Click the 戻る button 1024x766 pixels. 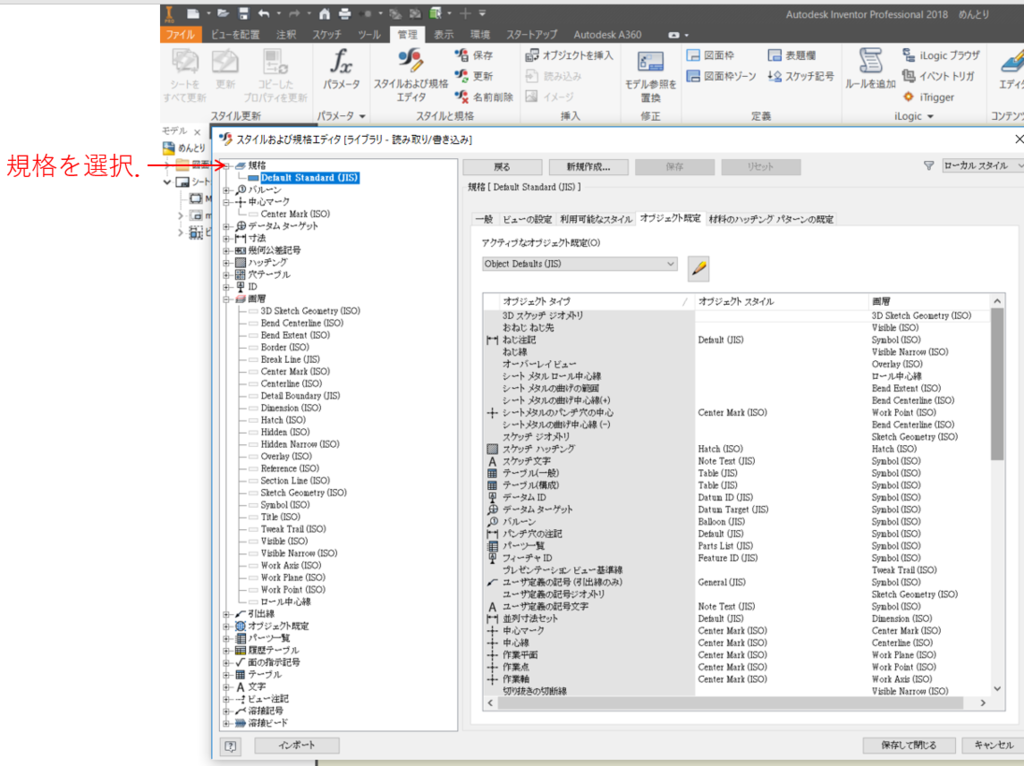(502, 167)
